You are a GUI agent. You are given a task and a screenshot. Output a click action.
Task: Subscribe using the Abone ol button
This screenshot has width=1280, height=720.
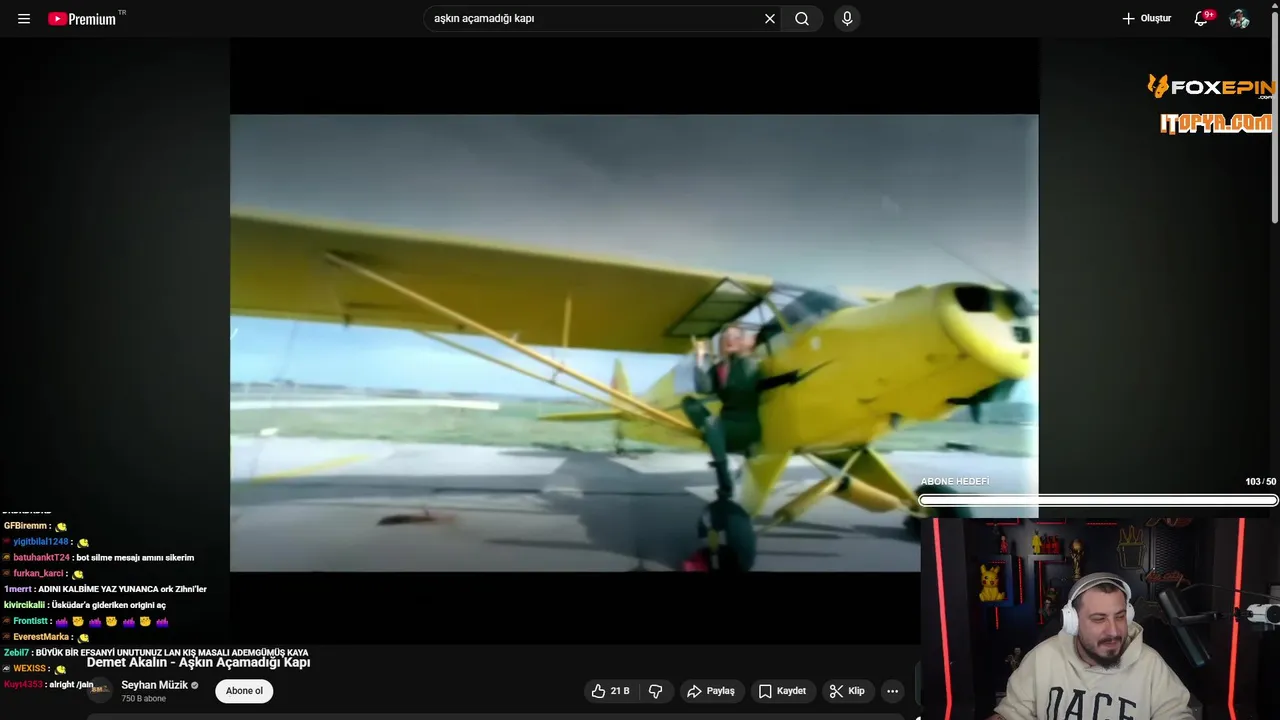coord(244,691)
